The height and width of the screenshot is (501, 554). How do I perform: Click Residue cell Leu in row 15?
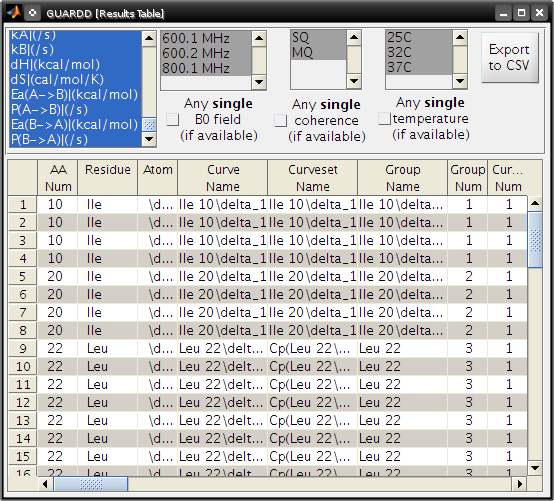(107, 456)
